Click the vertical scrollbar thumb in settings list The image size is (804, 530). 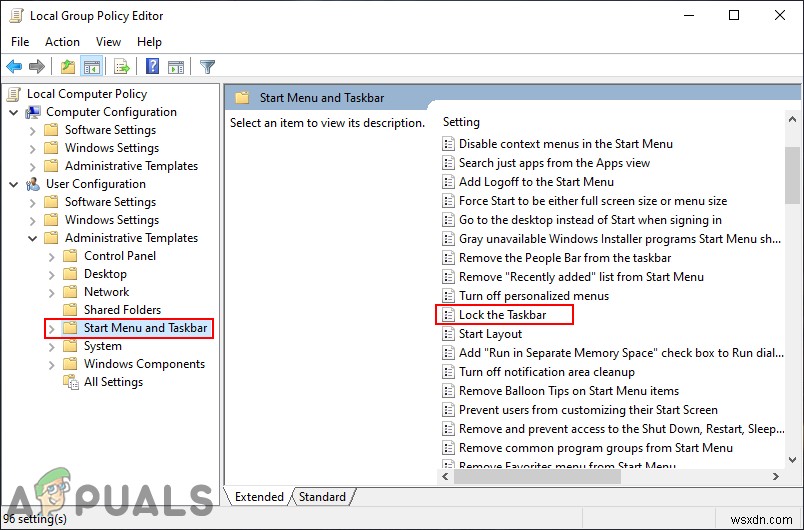pyautogui.click(x=792, y=175)
